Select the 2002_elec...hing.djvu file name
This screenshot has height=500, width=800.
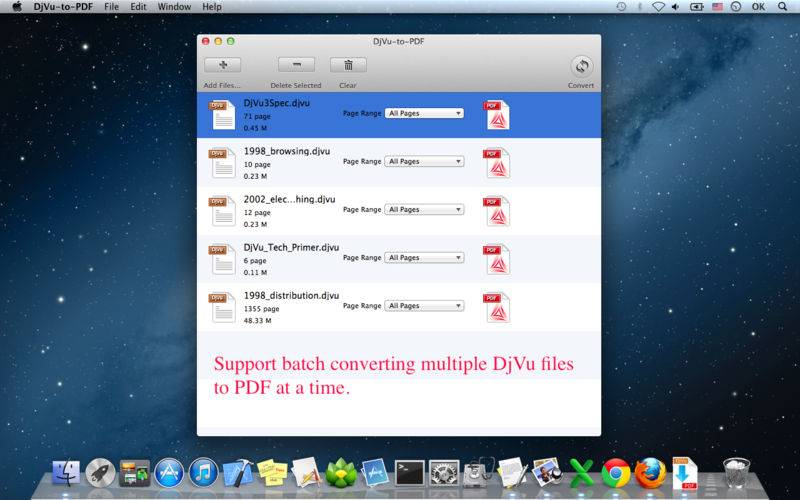coord(289,199)
